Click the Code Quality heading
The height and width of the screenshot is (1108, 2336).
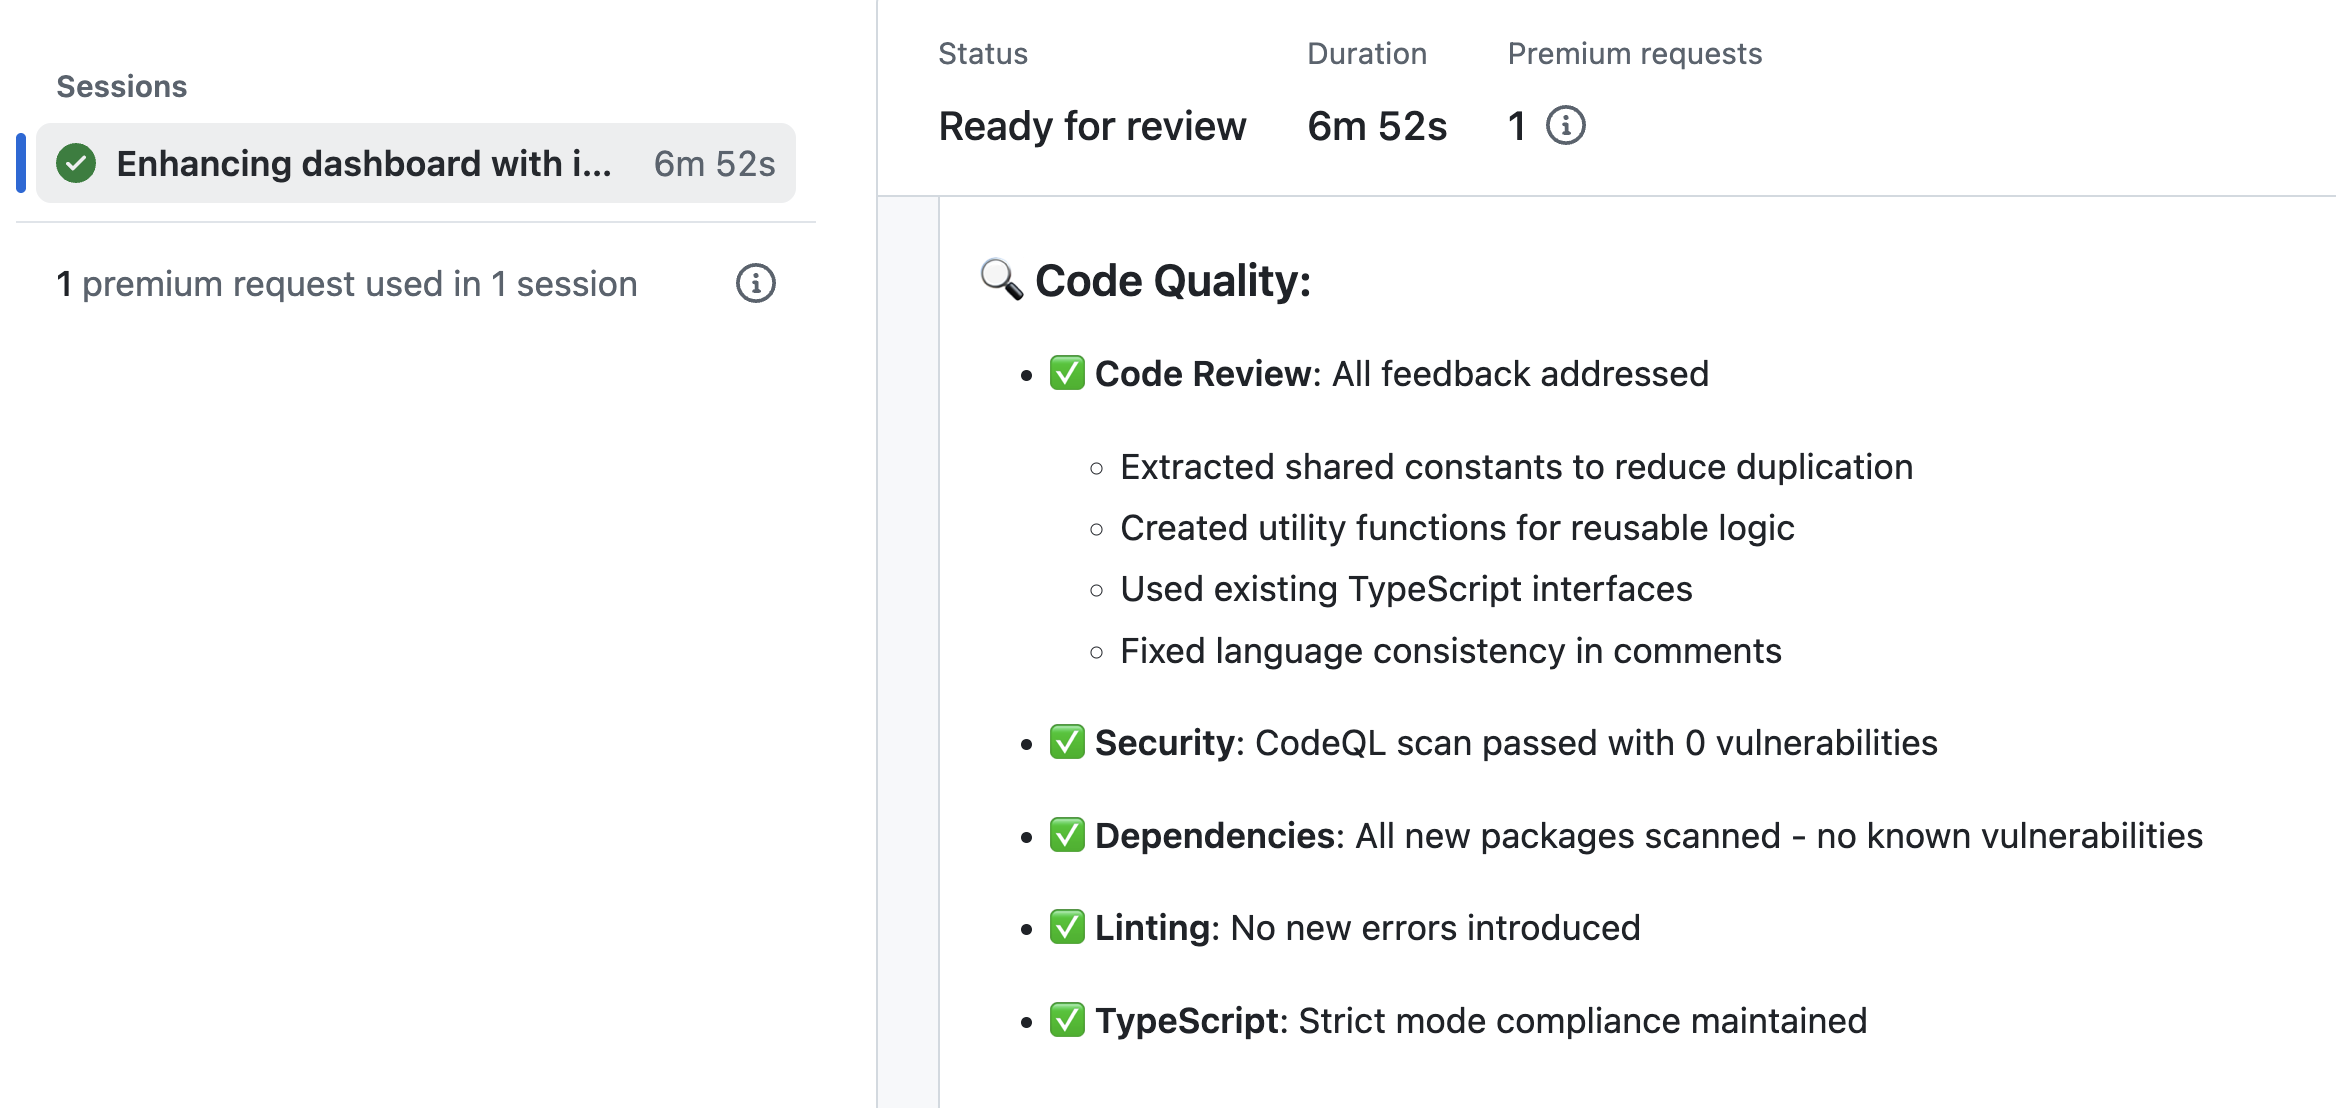point(1172,281)
